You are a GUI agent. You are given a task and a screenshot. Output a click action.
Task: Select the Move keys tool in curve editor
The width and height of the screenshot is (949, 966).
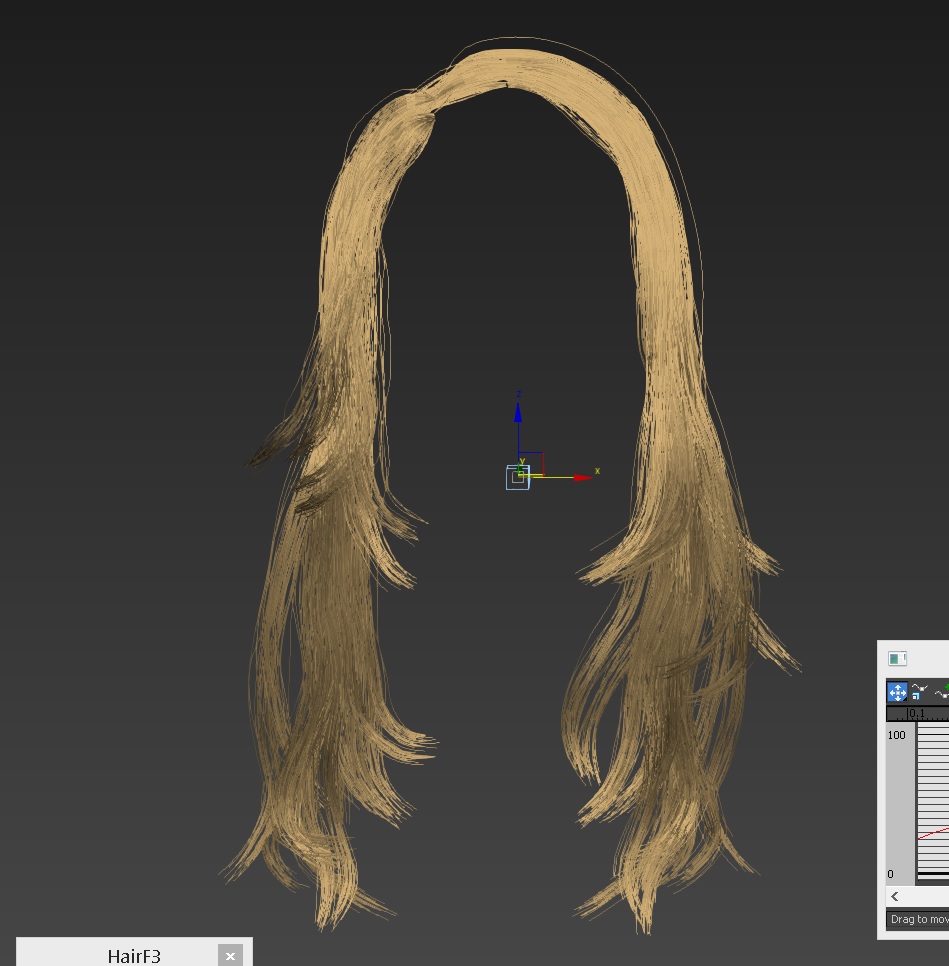coord(897,692)
